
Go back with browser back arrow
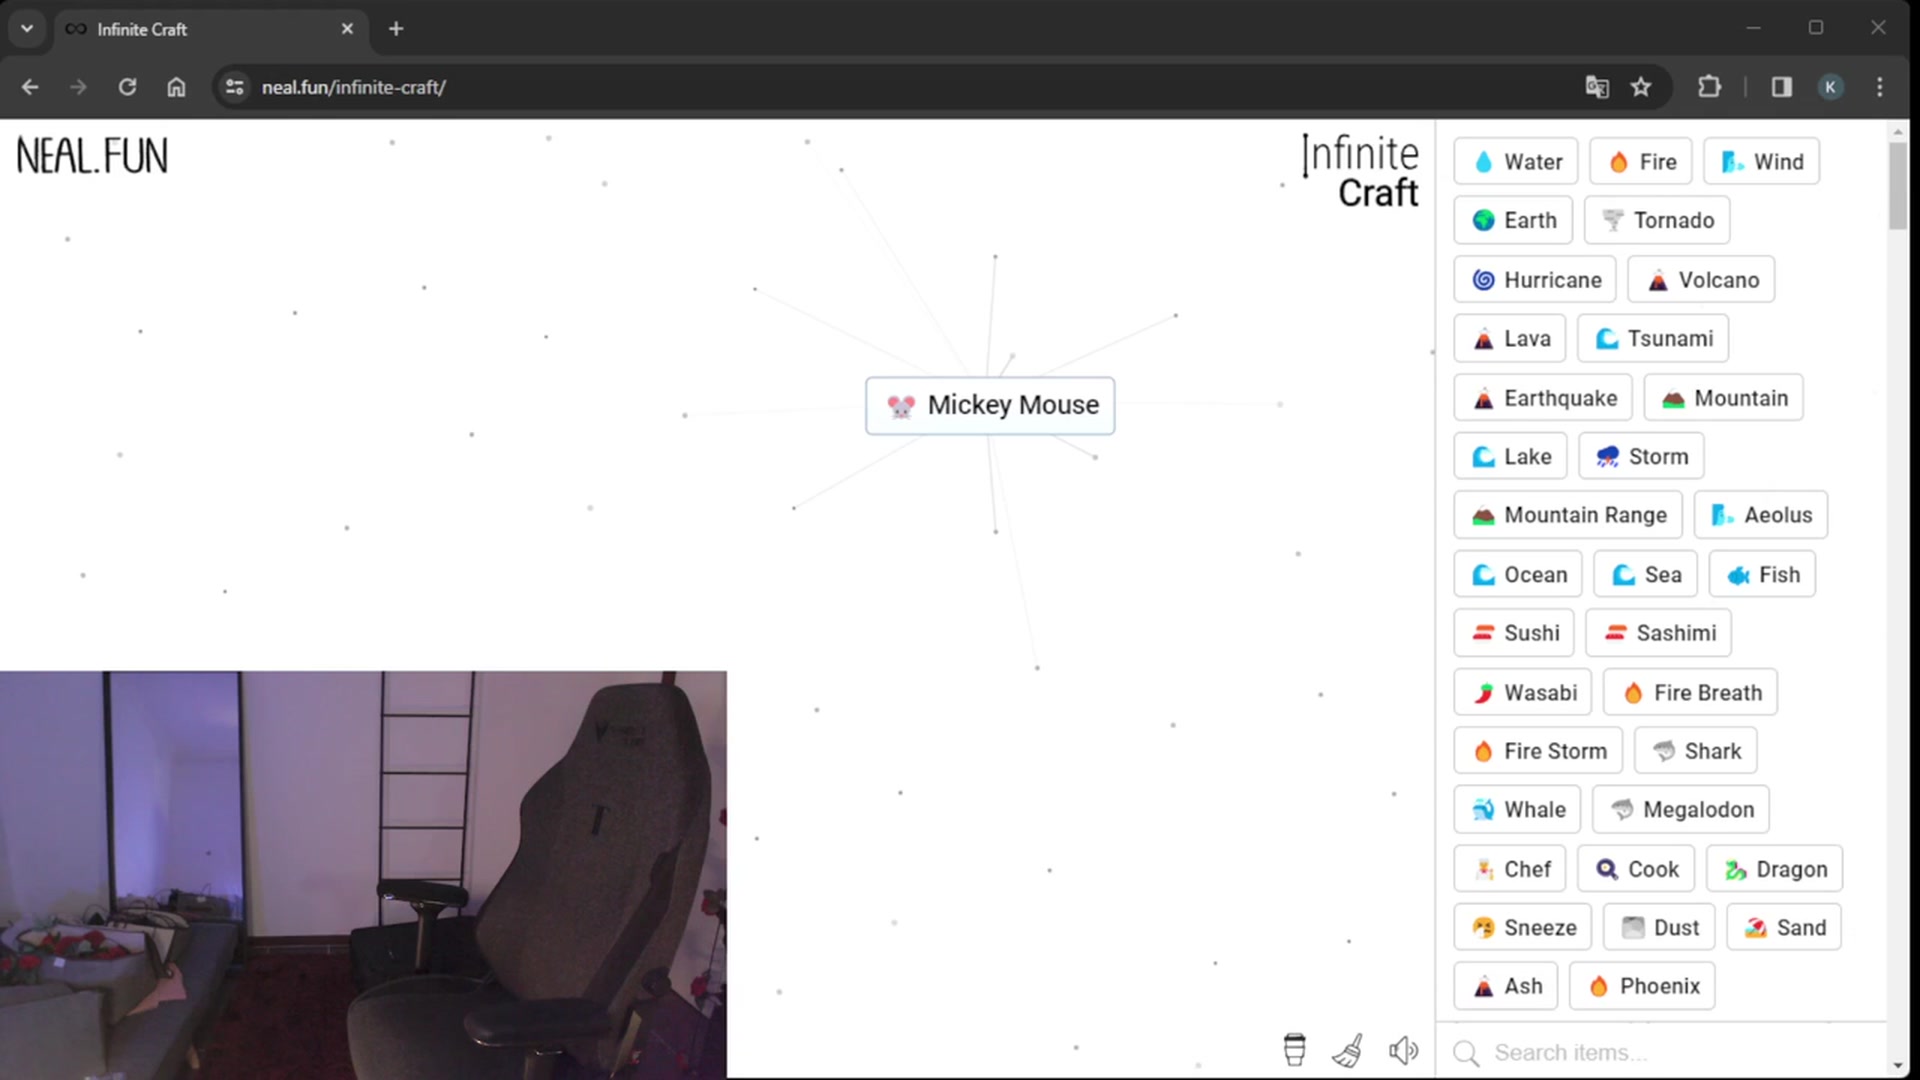[x=30, y=87]
